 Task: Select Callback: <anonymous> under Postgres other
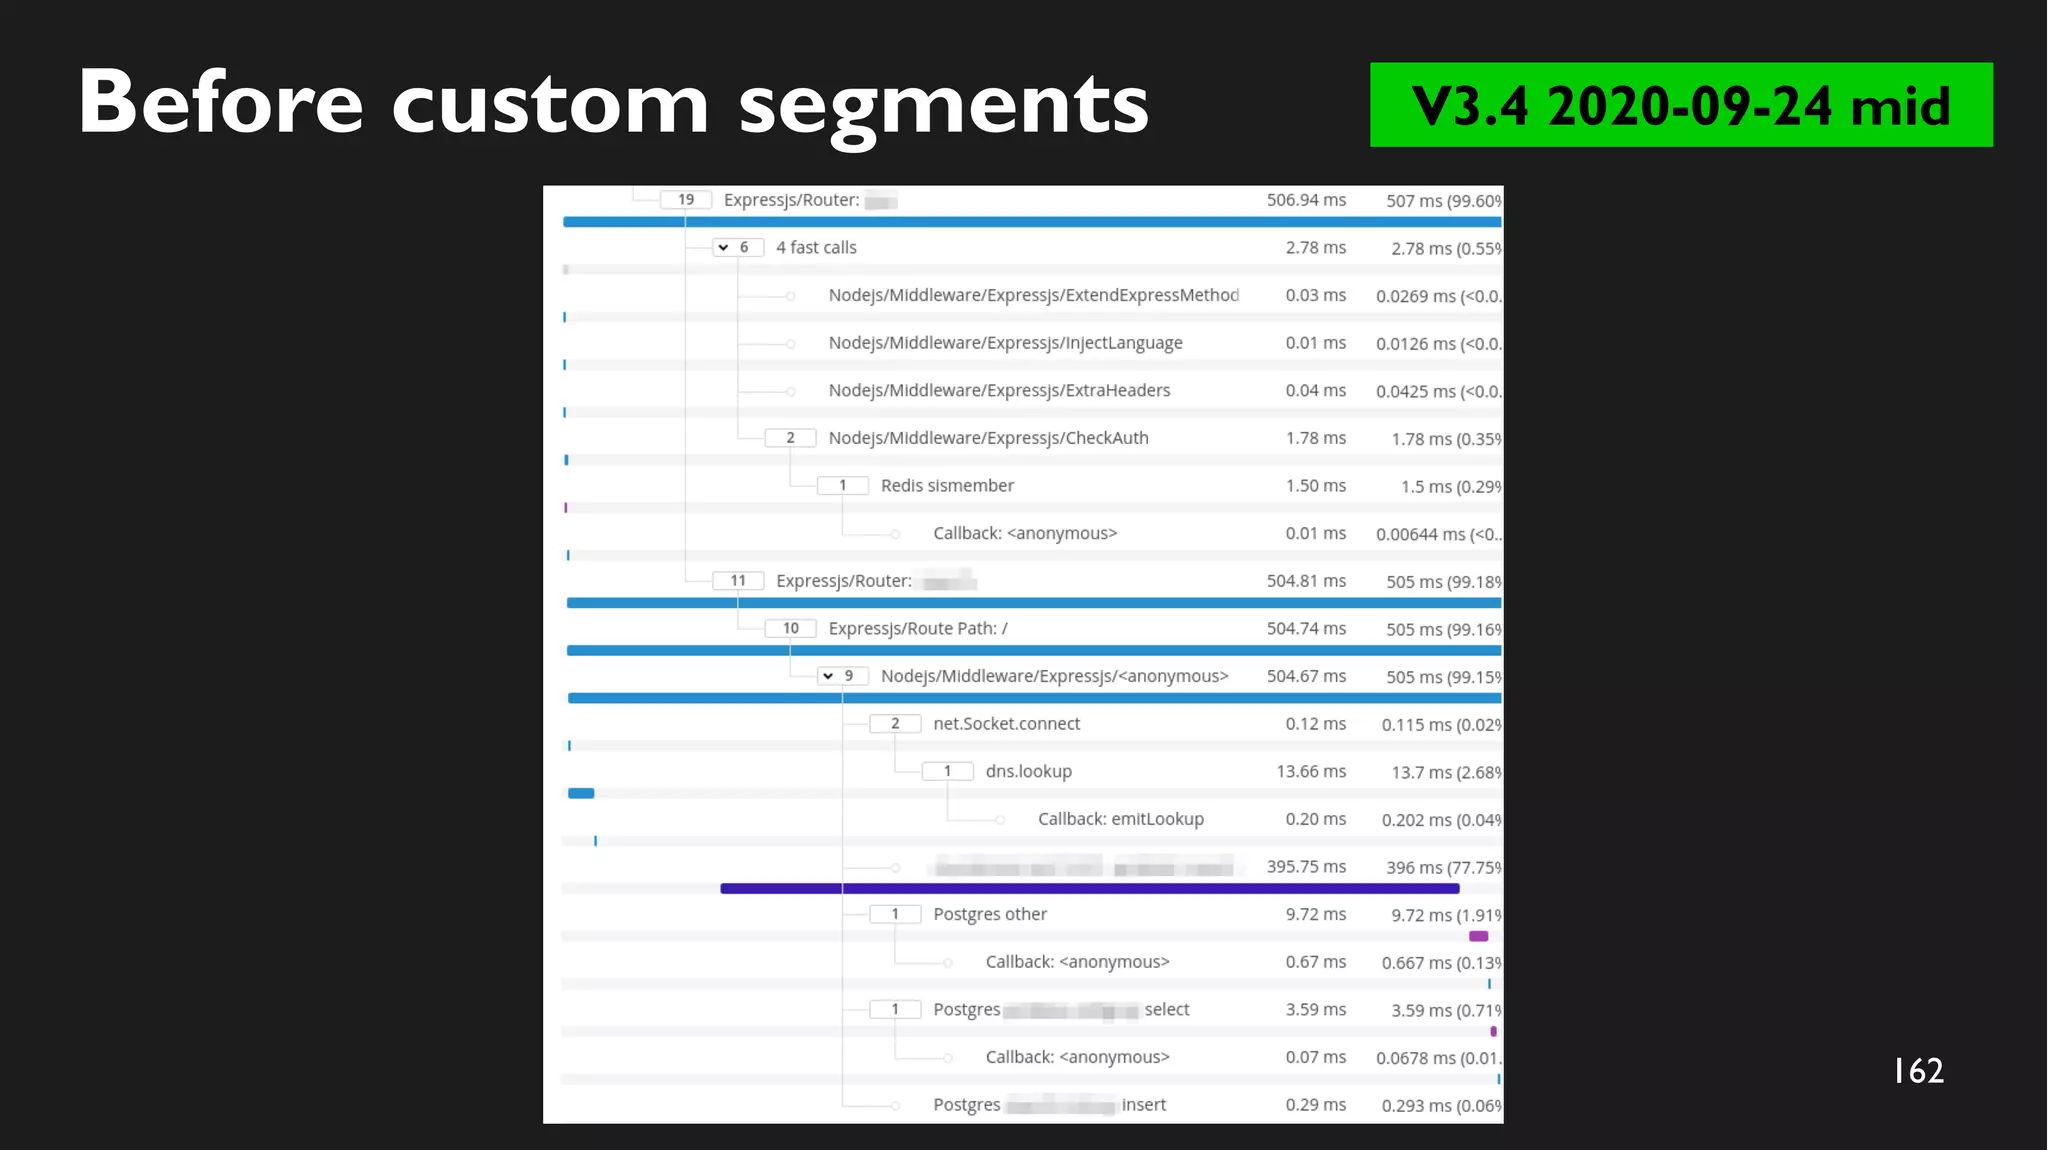[1077, 962]
